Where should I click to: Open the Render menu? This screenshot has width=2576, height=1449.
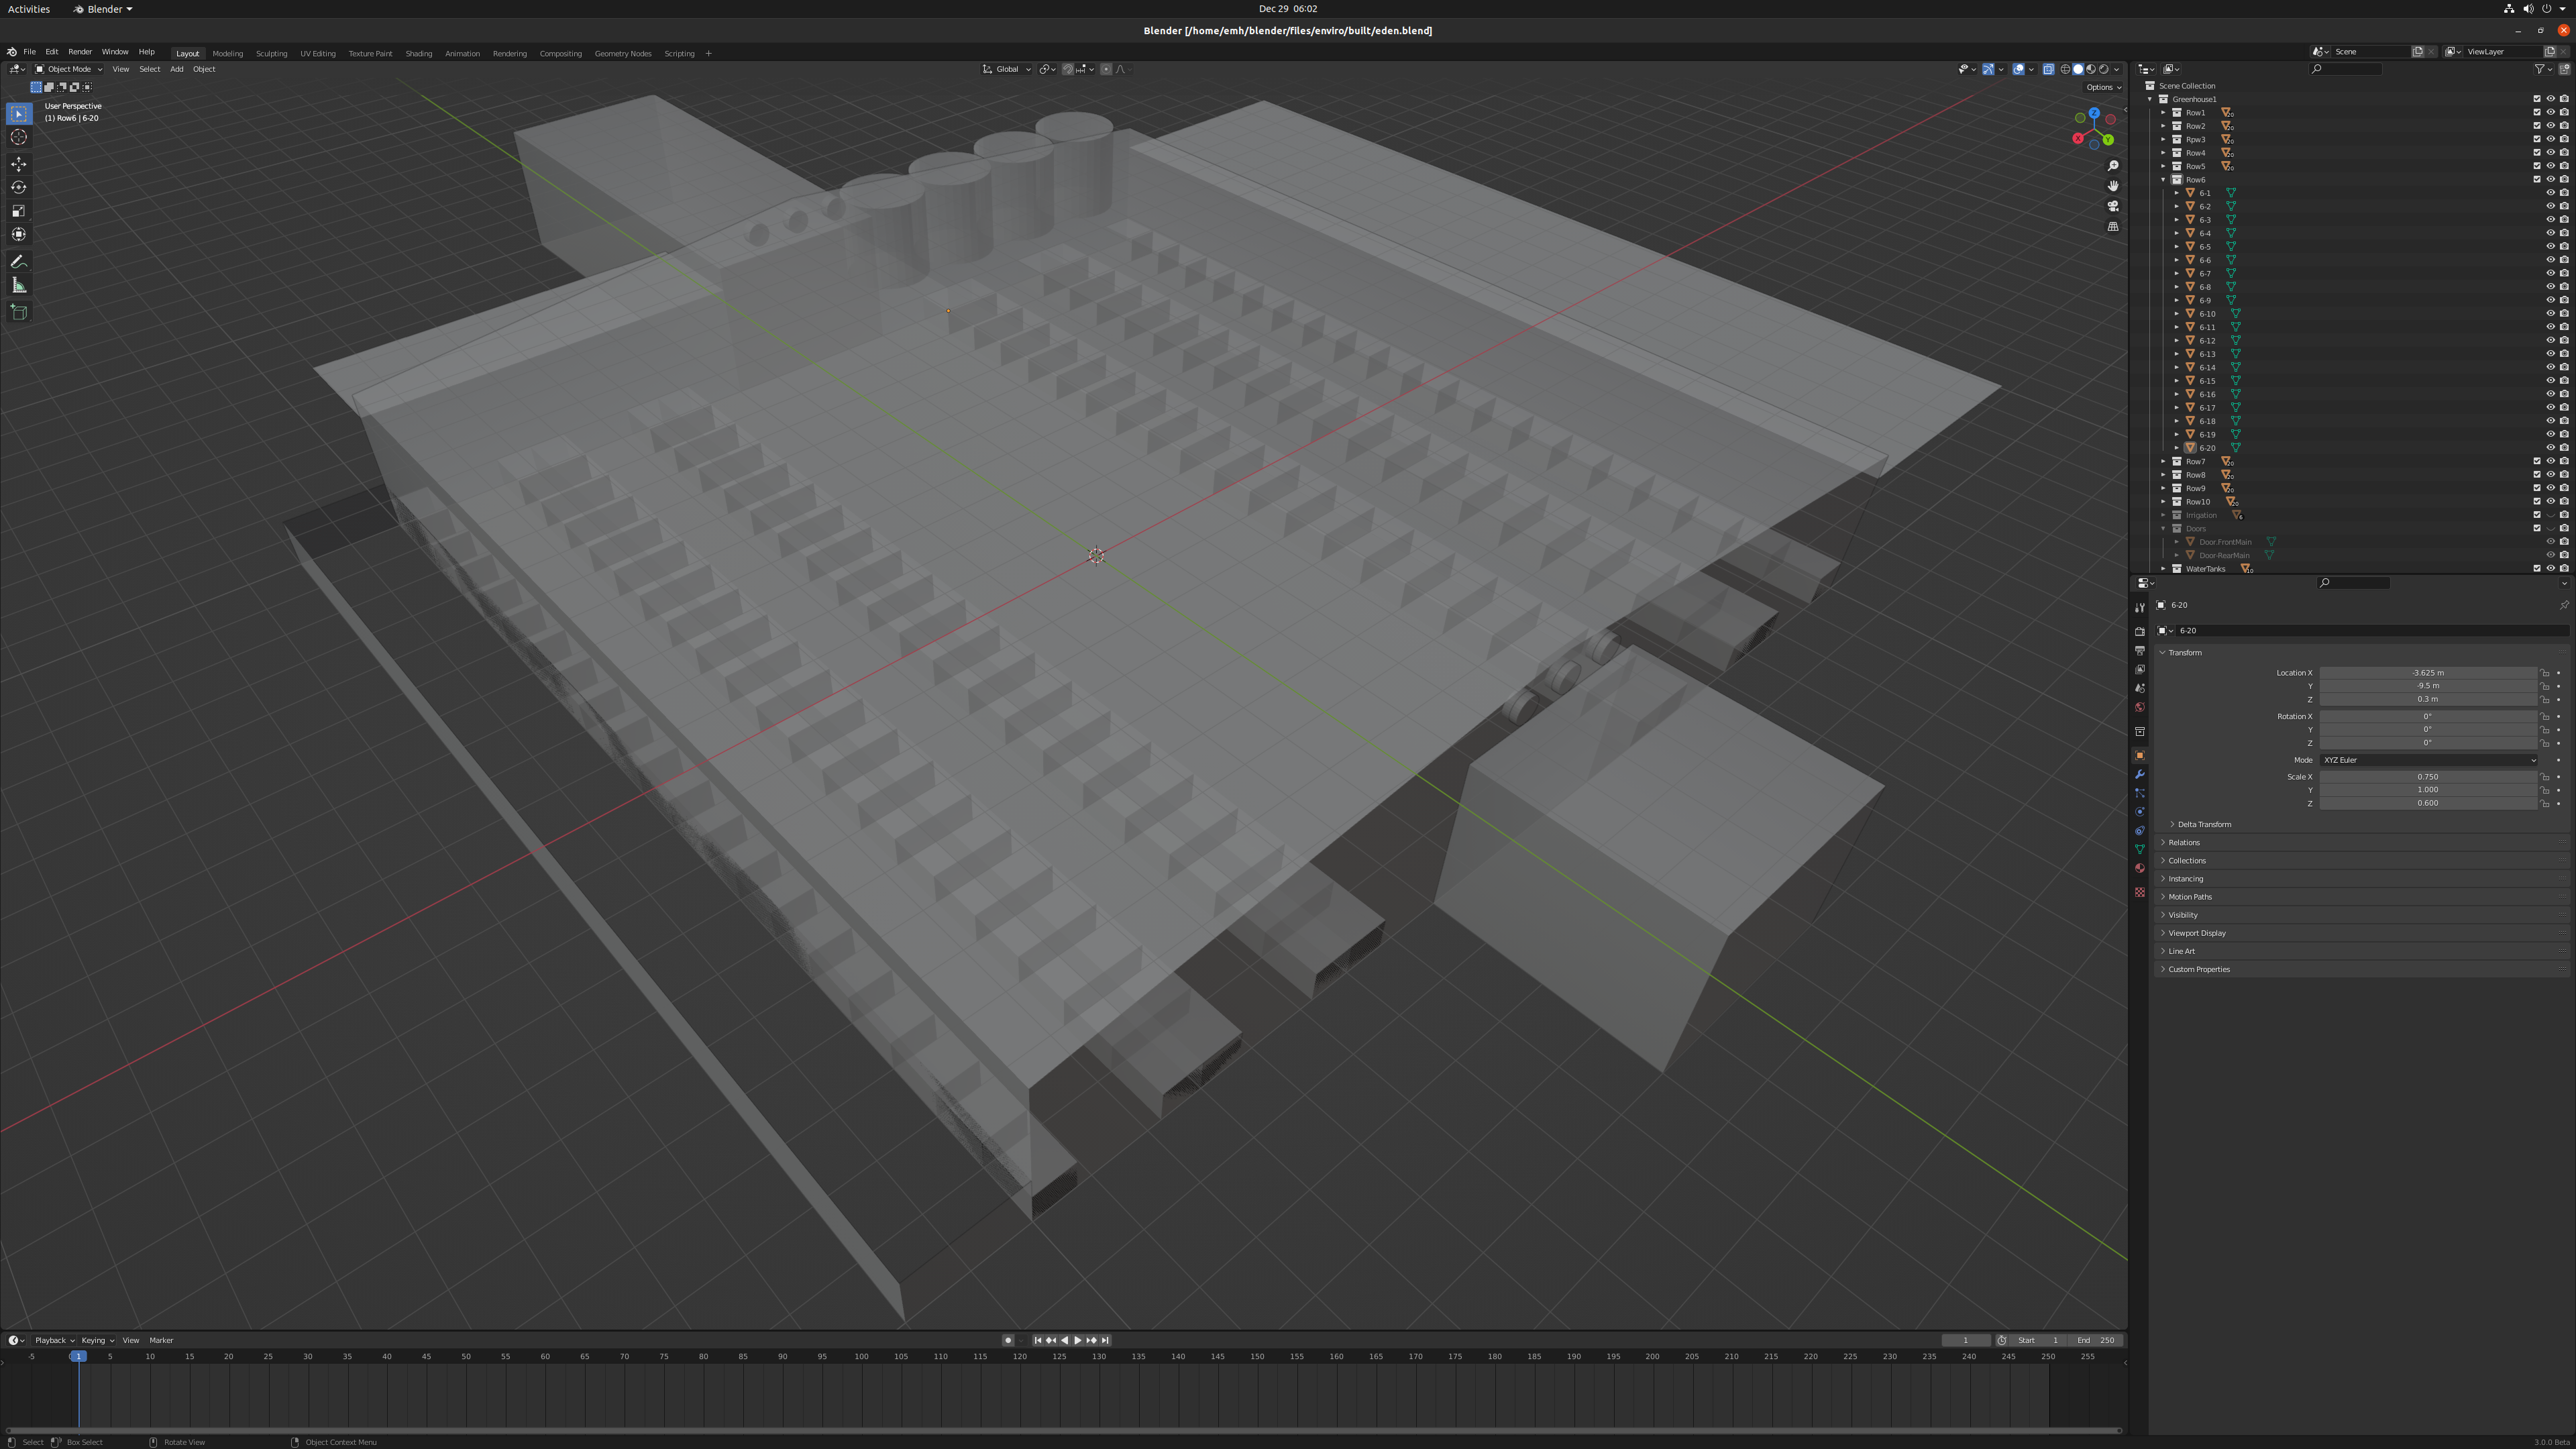[x=80, y=52]
